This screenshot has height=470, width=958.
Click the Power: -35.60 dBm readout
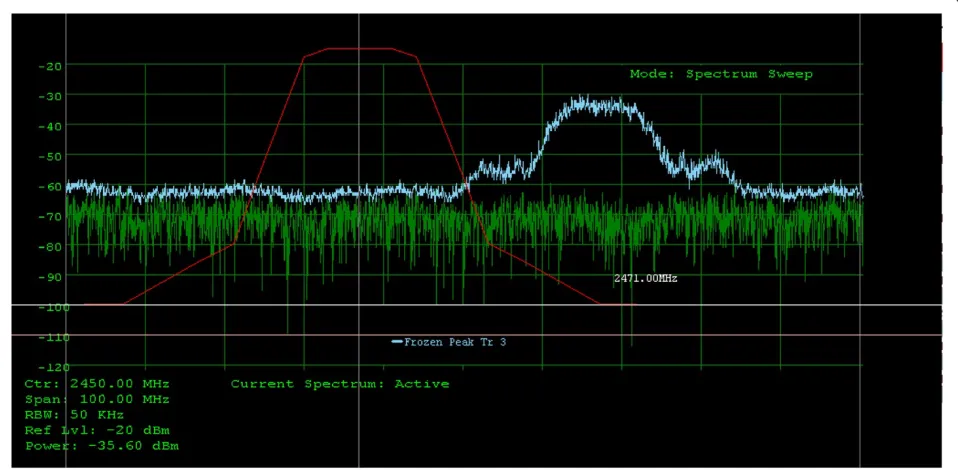click(102, 446)
